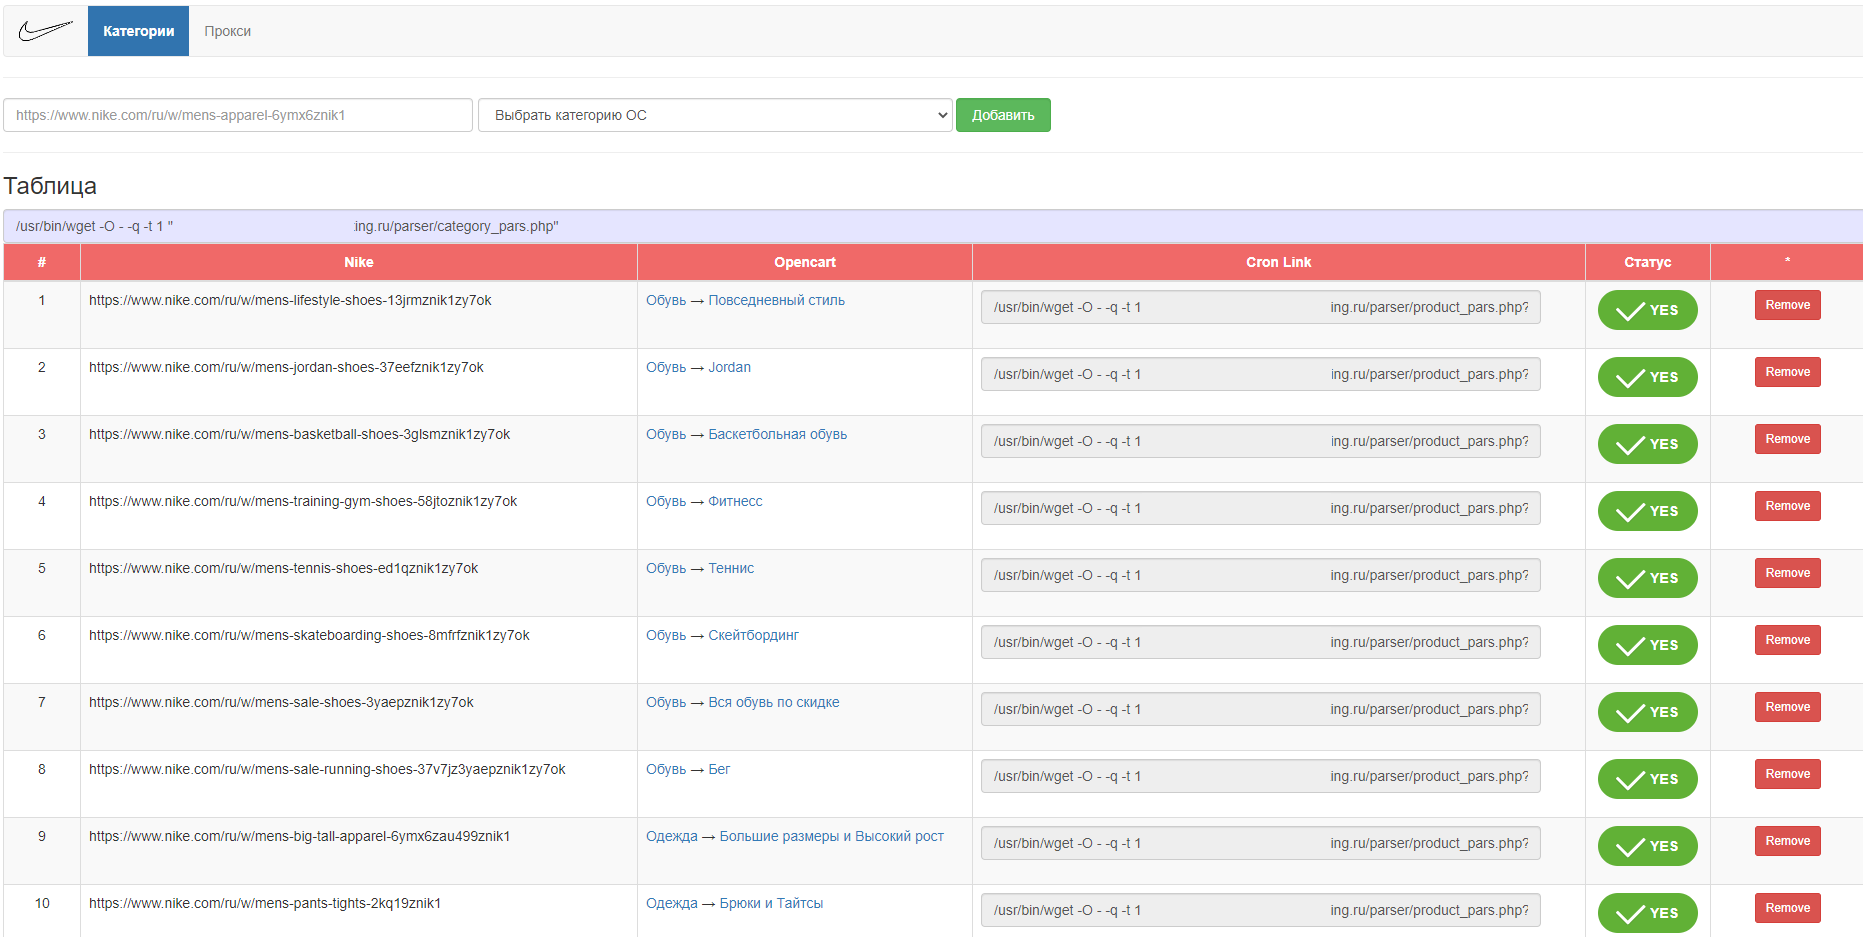The image size is (1863, 937).
Task: Remove the mens-basketball-shoes row
Action: [1787, 439]
